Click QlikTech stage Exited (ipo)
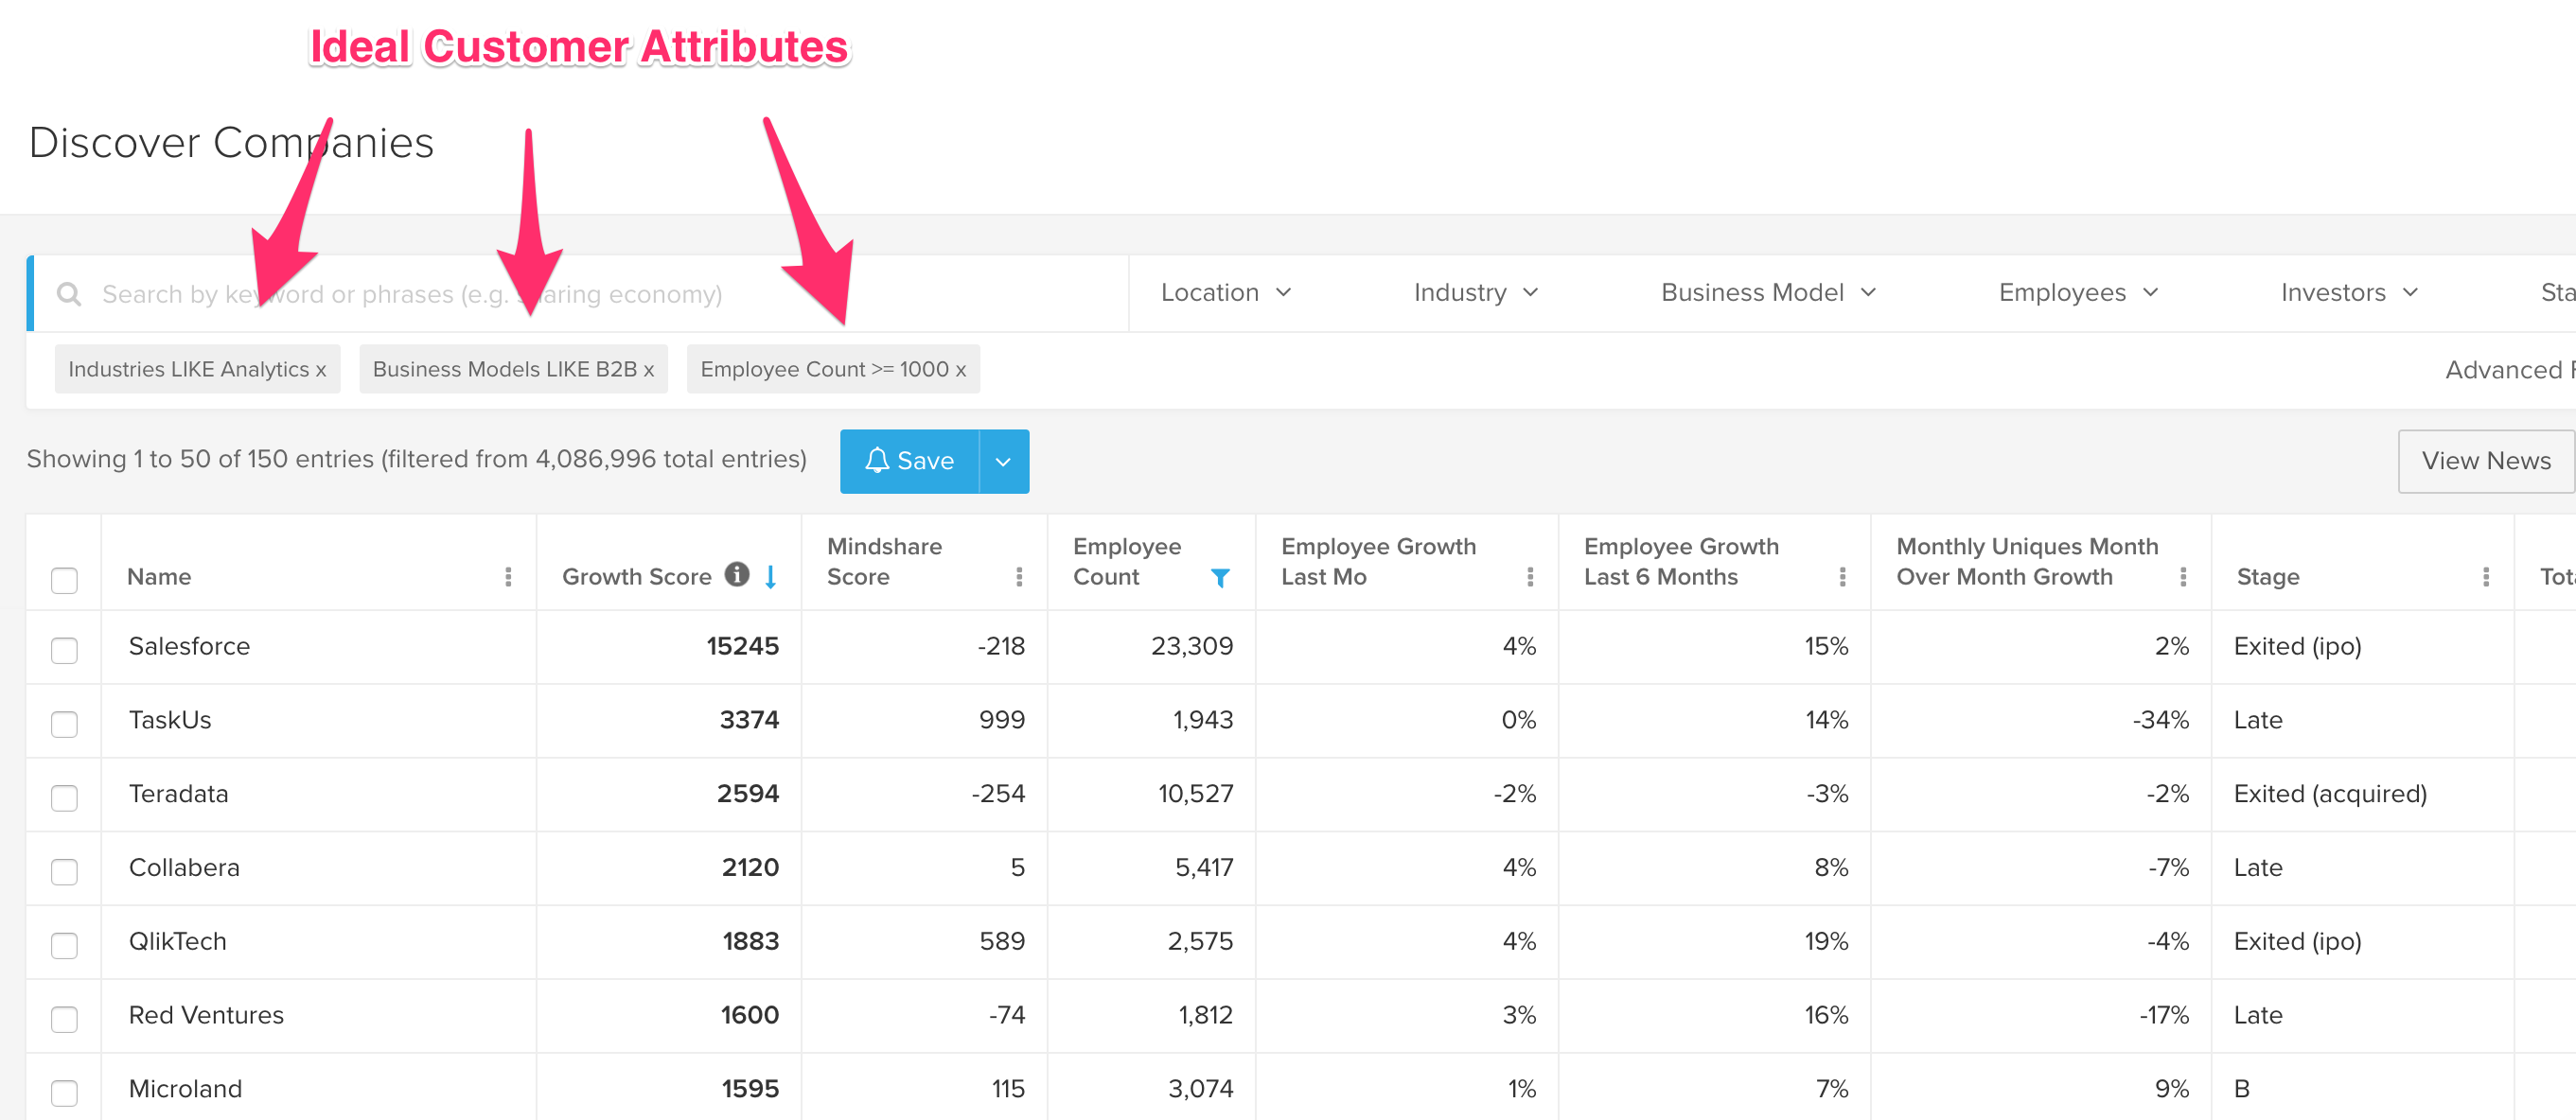Viewport: 2576px width, 1120px height. point(2297,943)
